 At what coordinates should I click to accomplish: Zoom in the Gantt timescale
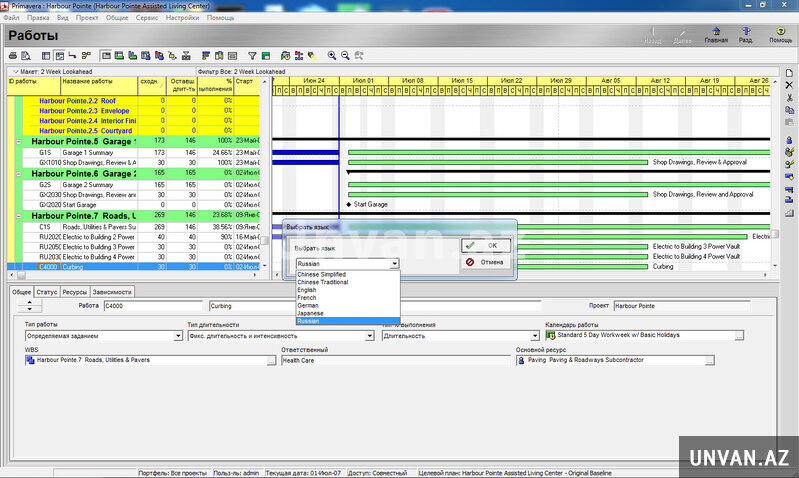click(331, 55)
